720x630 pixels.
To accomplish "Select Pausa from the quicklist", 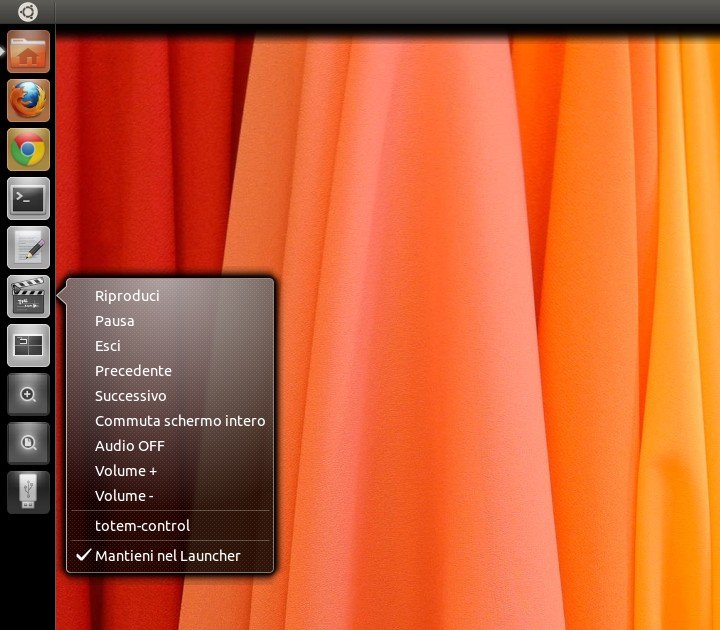I will (x=170, y=321).
